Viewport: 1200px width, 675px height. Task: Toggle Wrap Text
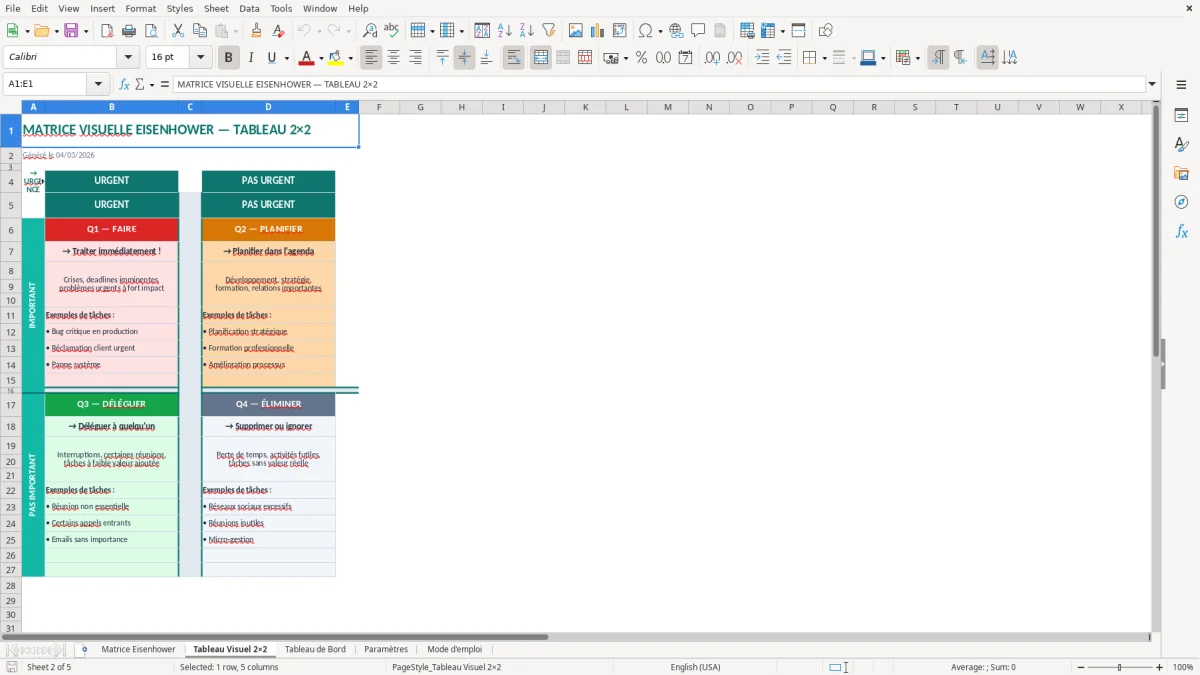pos(513,58)
